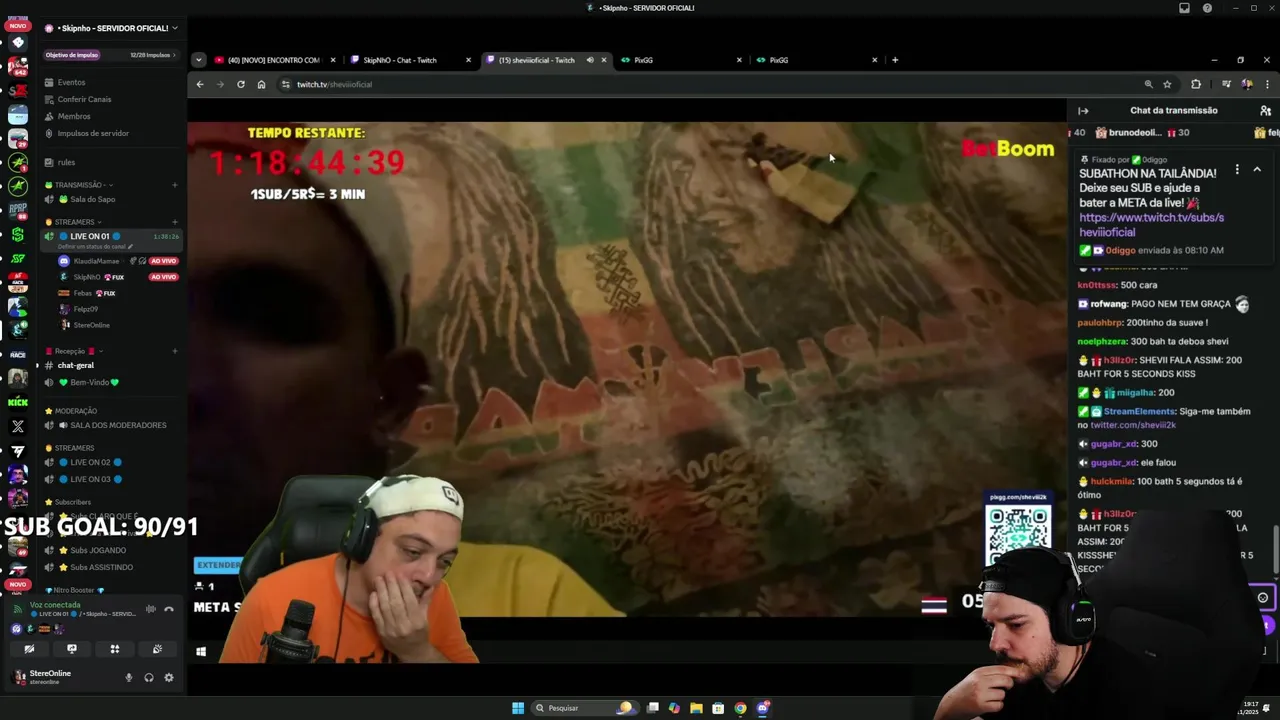Disconnect from the Discord voice call
Image resolution: width=1280 pixels, height=720 pixels.
pos(169,609)
